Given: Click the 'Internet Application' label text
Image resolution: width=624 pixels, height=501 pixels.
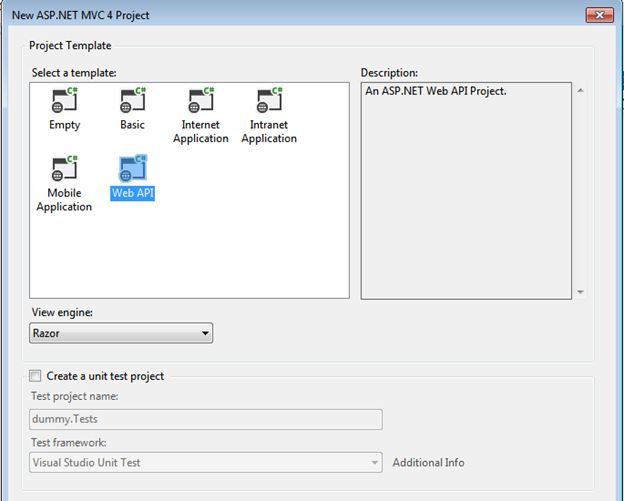Looking at the screenshot, I should point(201,132).
